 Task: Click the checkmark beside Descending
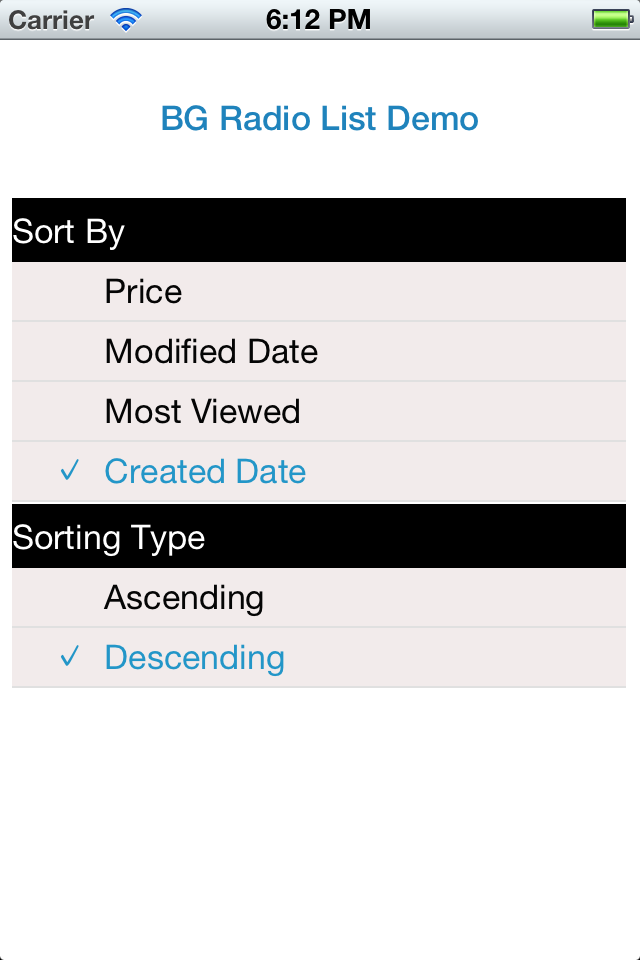click(69, 657)
